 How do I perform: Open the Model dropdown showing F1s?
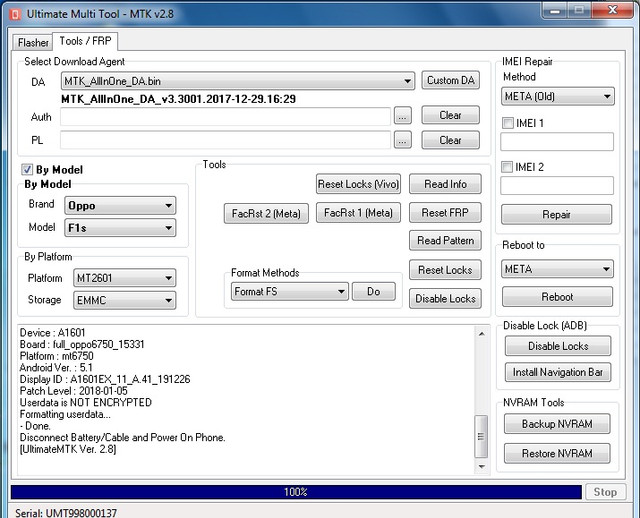coord(120,228)
